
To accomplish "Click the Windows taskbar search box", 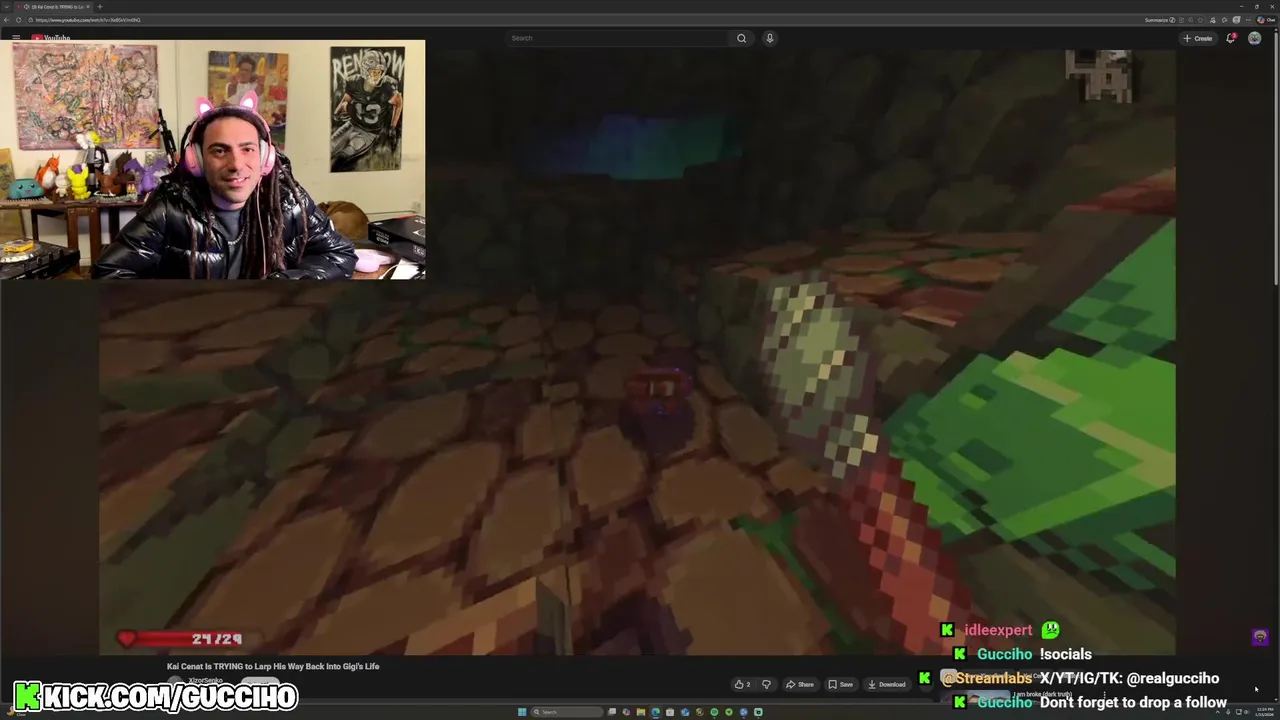I will point(566,712).
